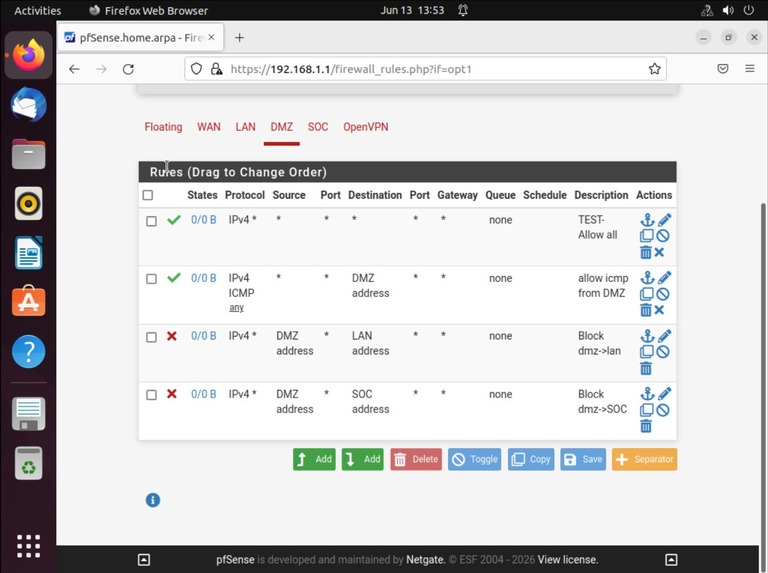Click the Copy button below the table

click(x=531, y=459)
